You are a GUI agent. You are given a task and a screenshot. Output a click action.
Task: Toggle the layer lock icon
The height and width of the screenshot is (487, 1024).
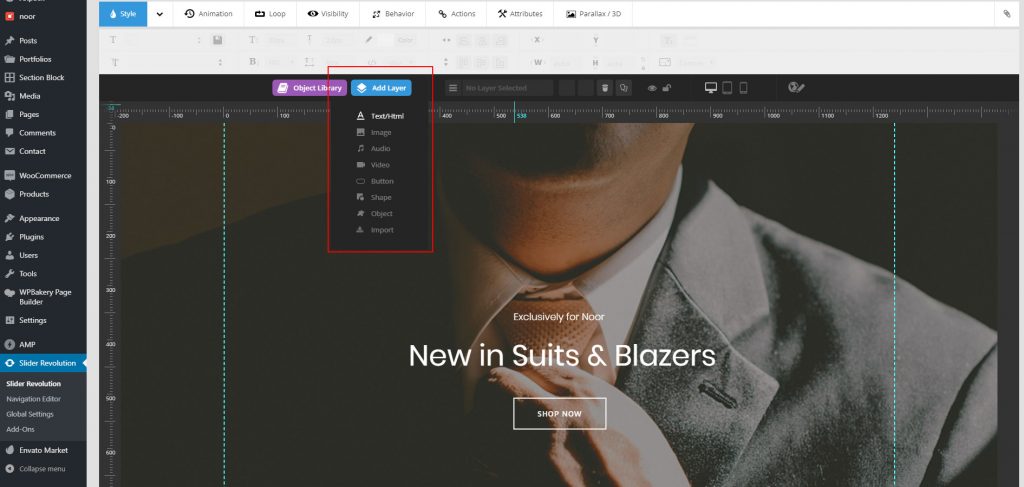pos(667,88)
